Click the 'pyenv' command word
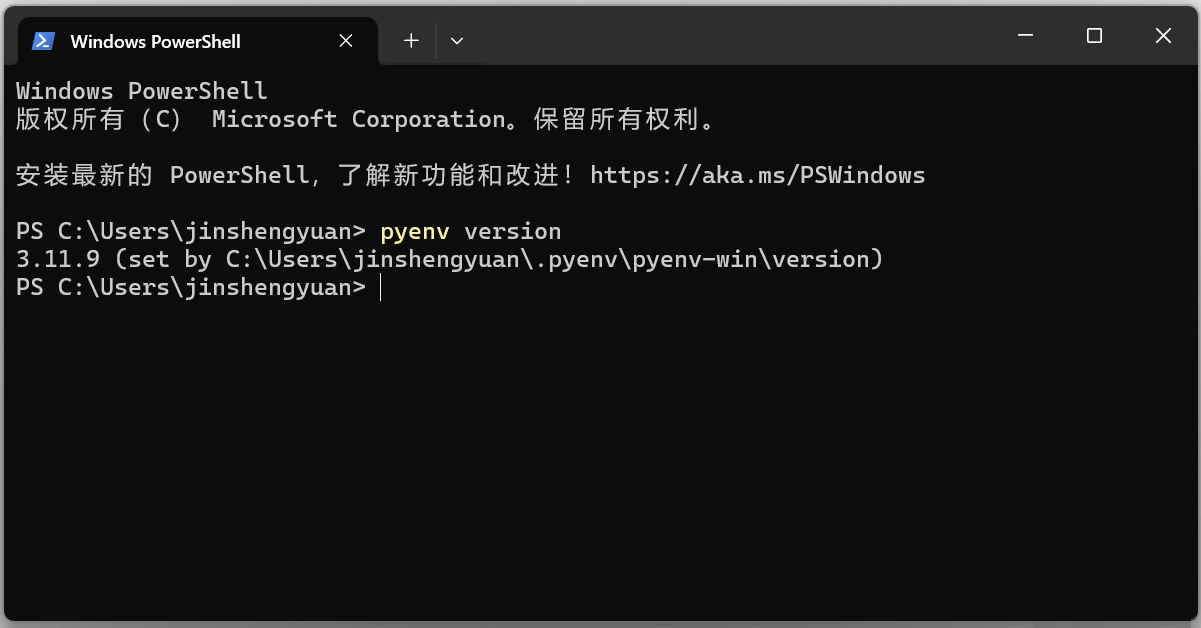The width and height of the screenshot is (1201, 628). pyautogui.click(x=415, y=232)
